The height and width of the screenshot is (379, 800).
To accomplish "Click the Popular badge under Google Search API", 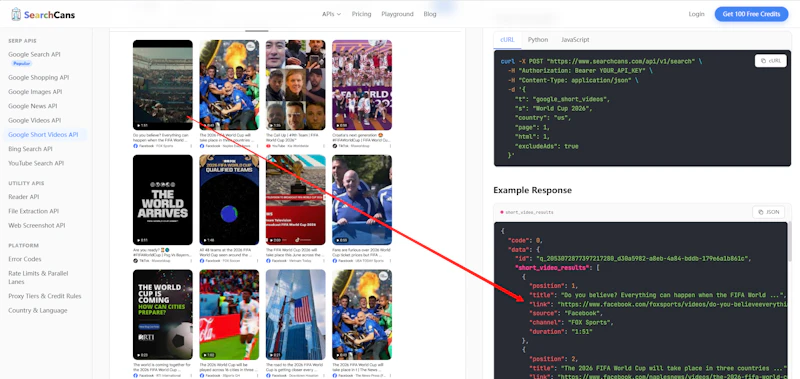I will tap(22, 64).
